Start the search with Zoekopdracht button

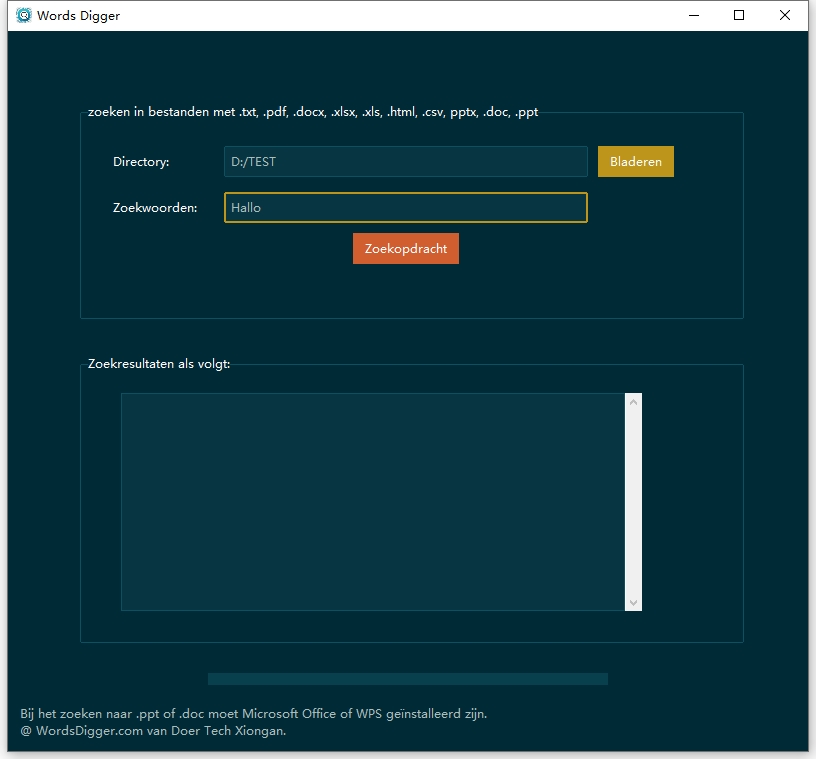coord(405,248)
